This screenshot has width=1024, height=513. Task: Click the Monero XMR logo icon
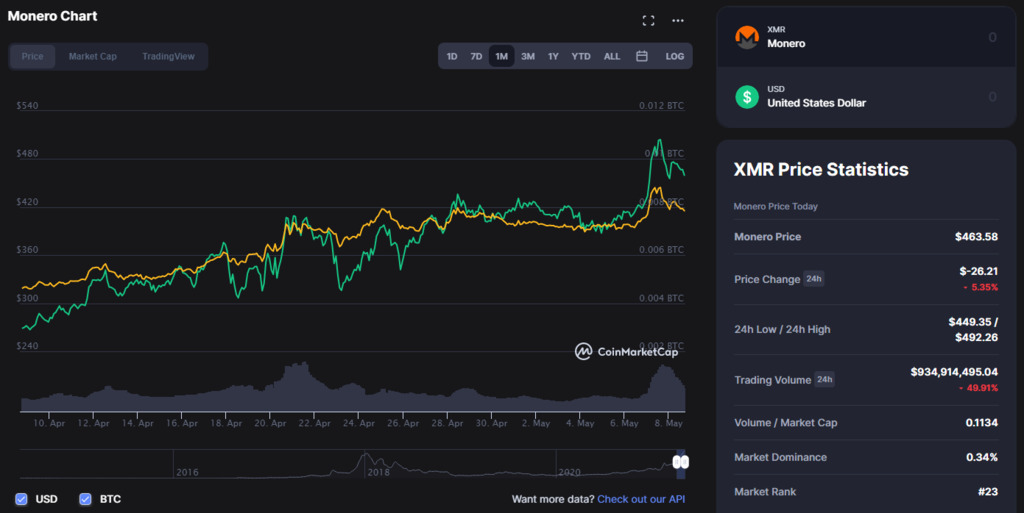point(747,37)
